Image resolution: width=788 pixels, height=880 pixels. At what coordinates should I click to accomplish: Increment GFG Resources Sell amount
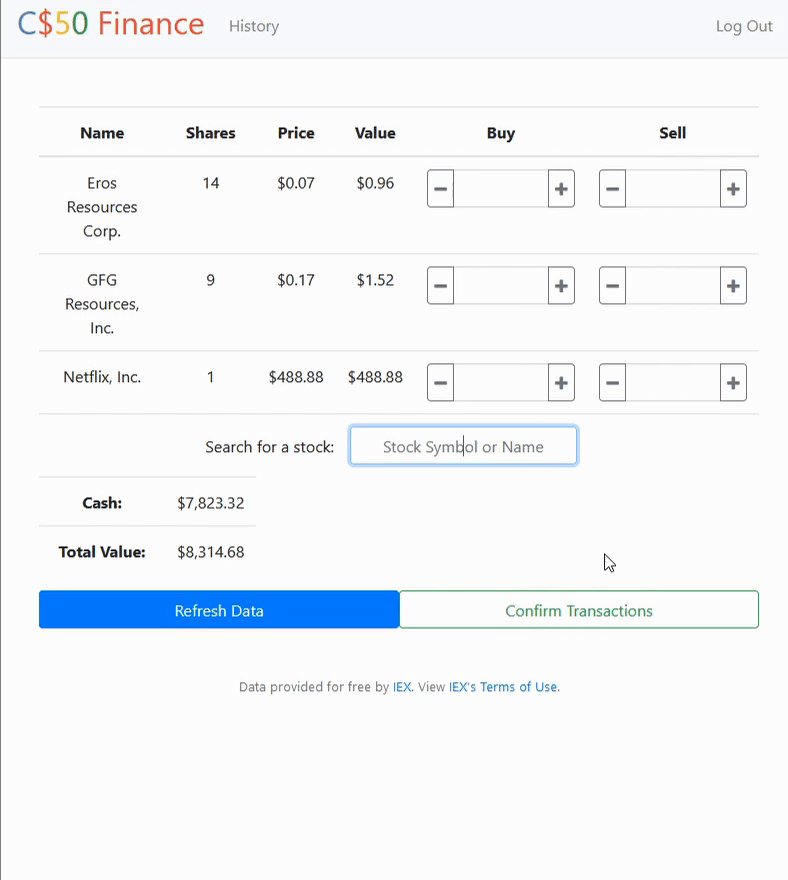733,286
